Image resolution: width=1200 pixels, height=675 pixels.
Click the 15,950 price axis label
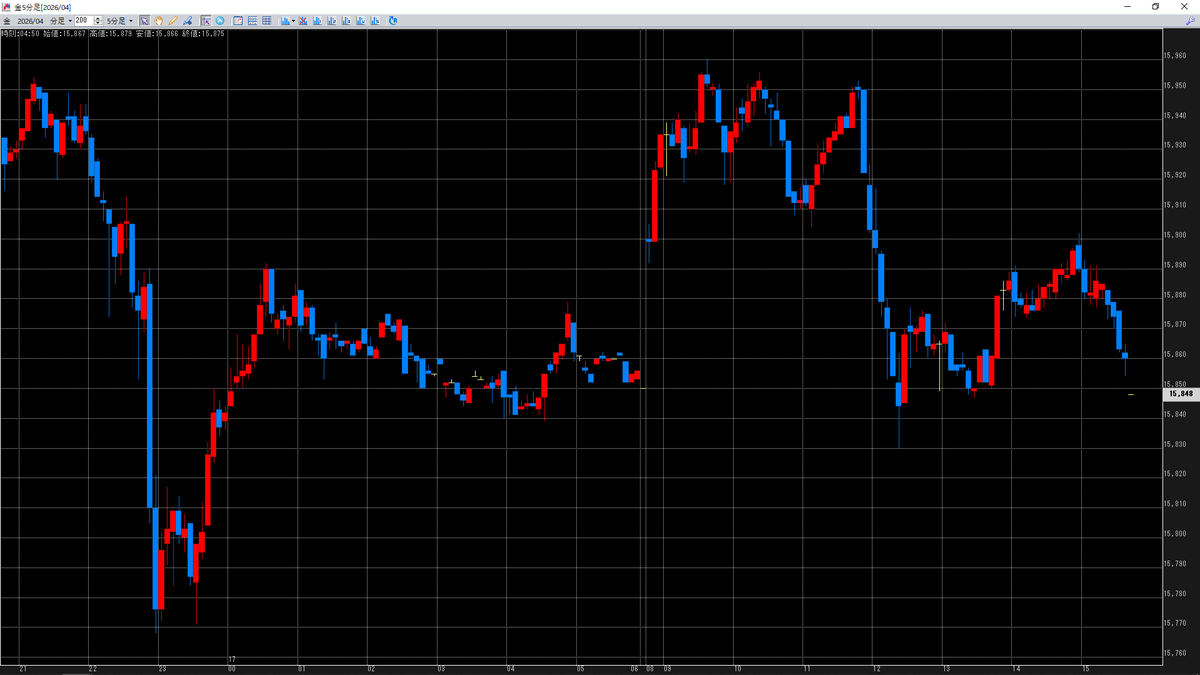pyautogui.click(x=1175, y=85)
